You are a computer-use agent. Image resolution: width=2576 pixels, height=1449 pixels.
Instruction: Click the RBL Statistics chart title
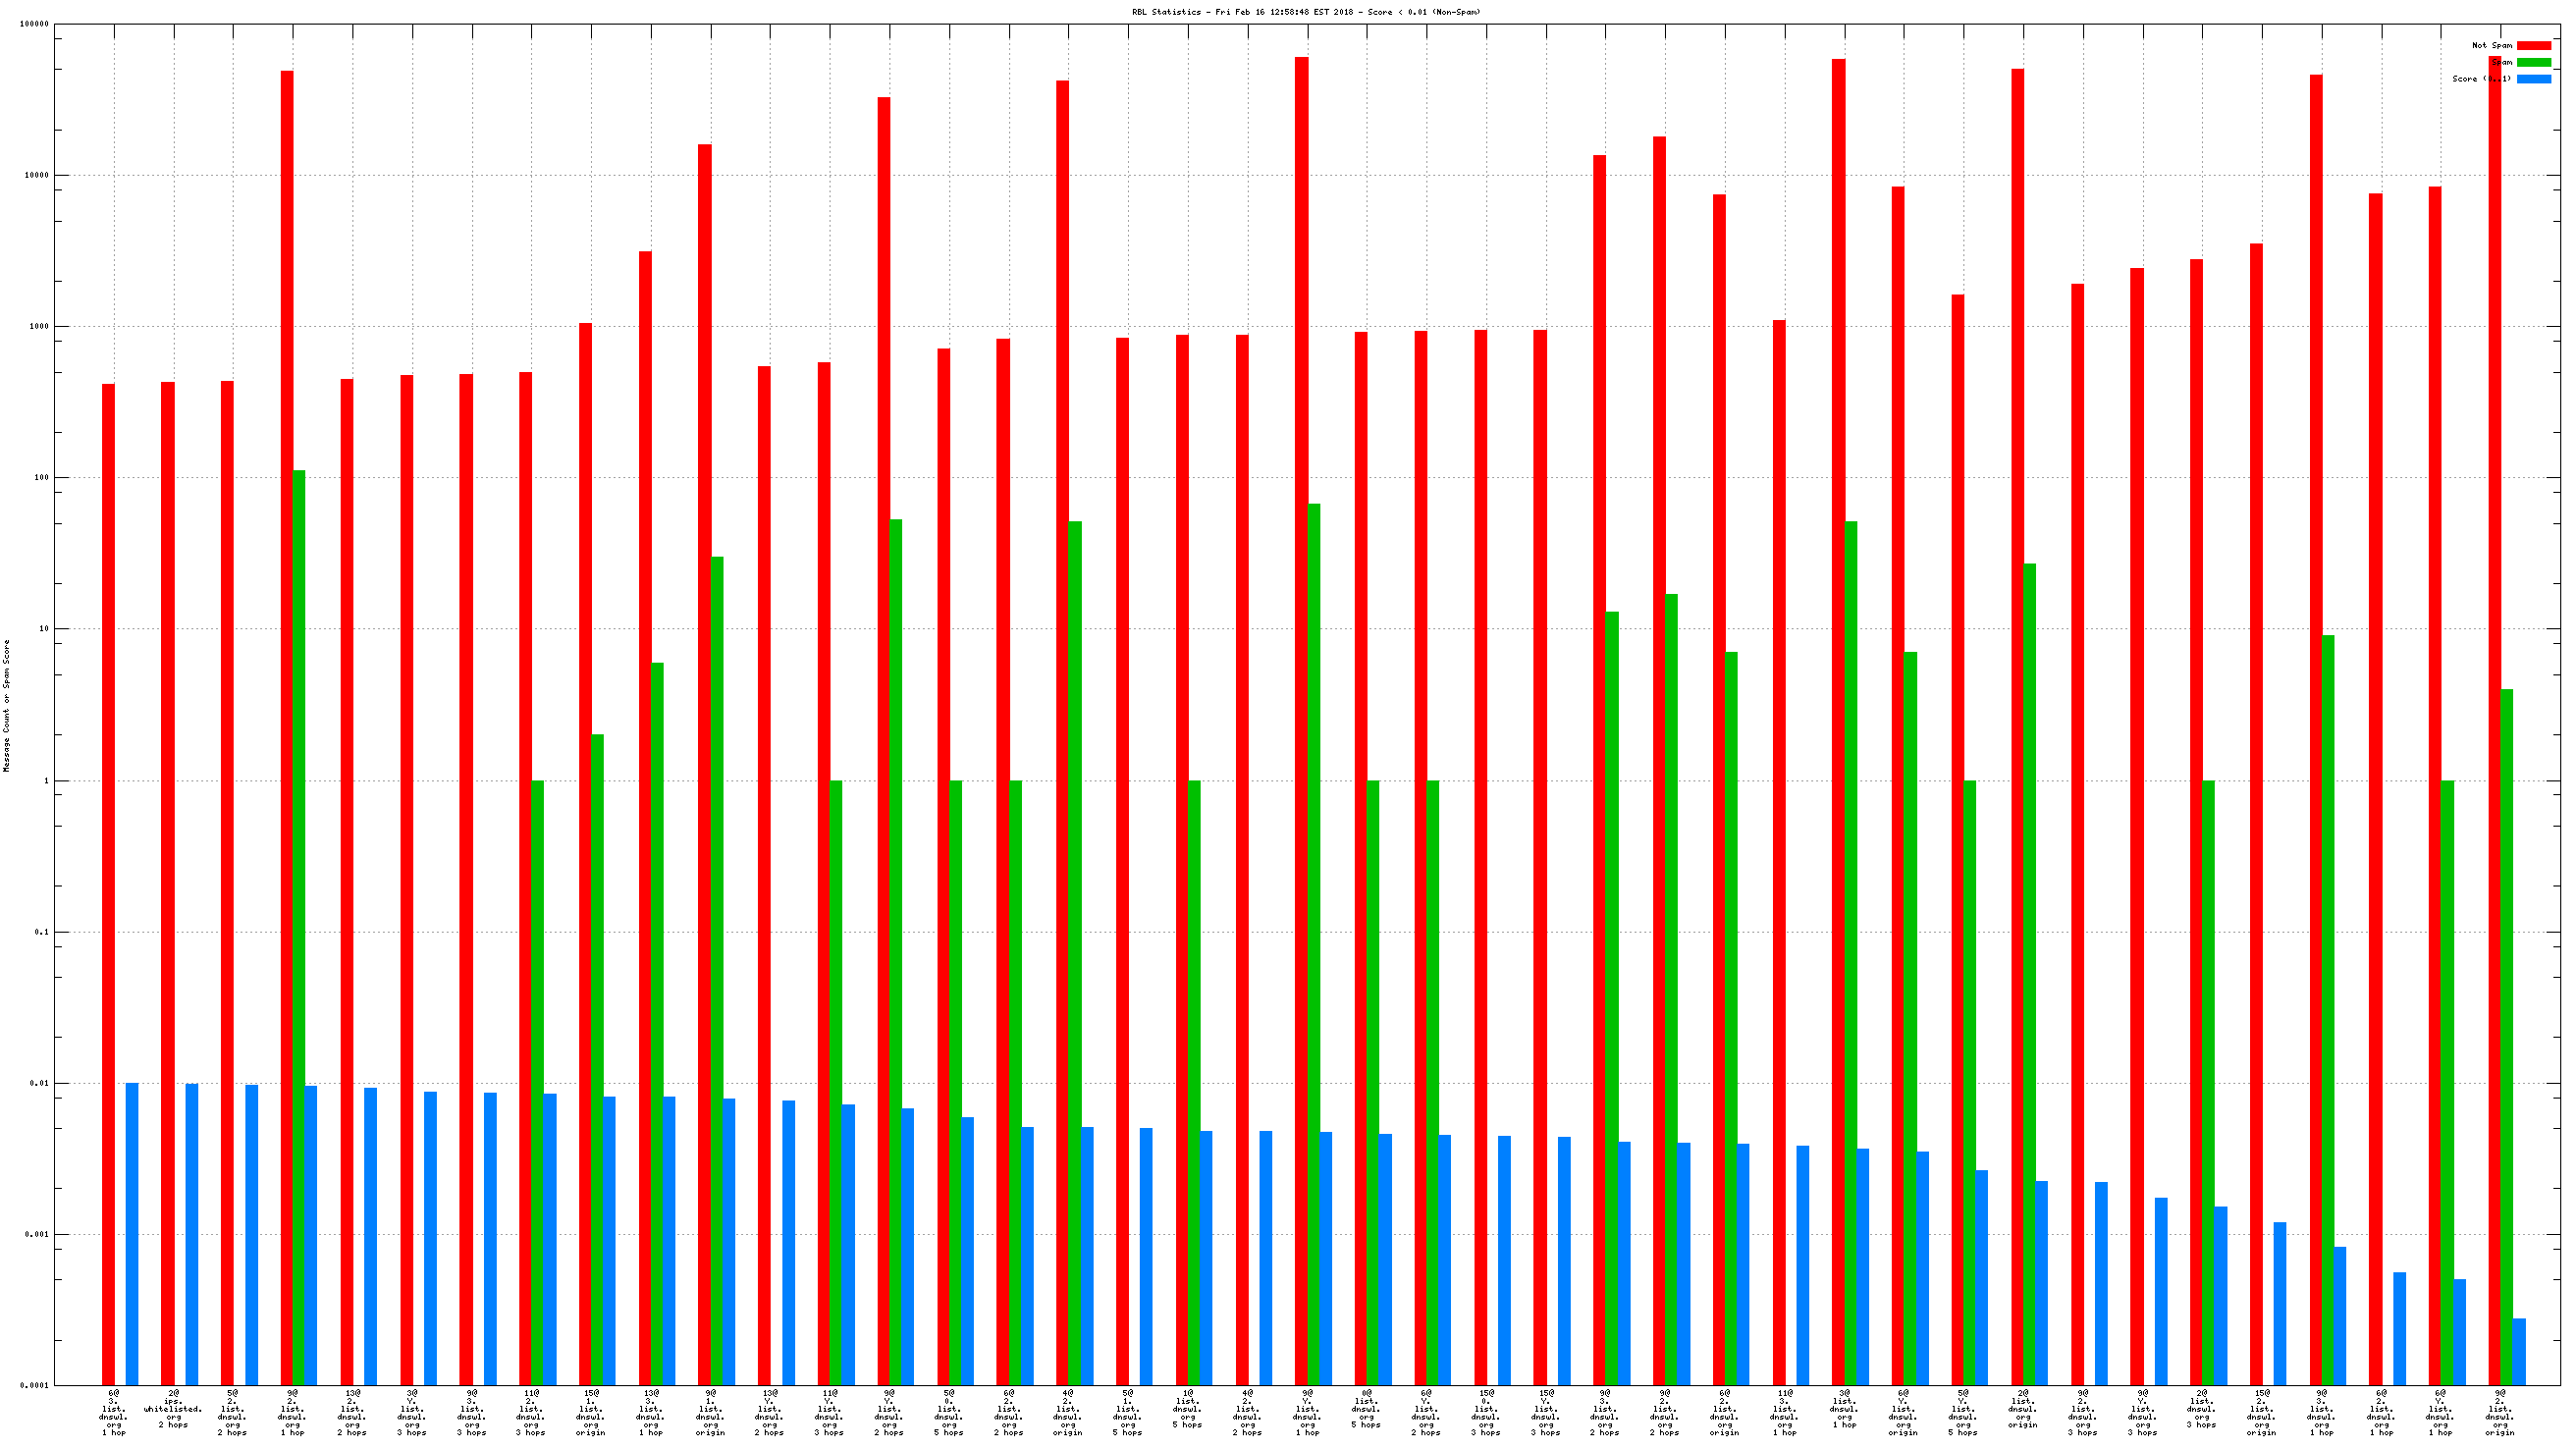[1305, 12]
